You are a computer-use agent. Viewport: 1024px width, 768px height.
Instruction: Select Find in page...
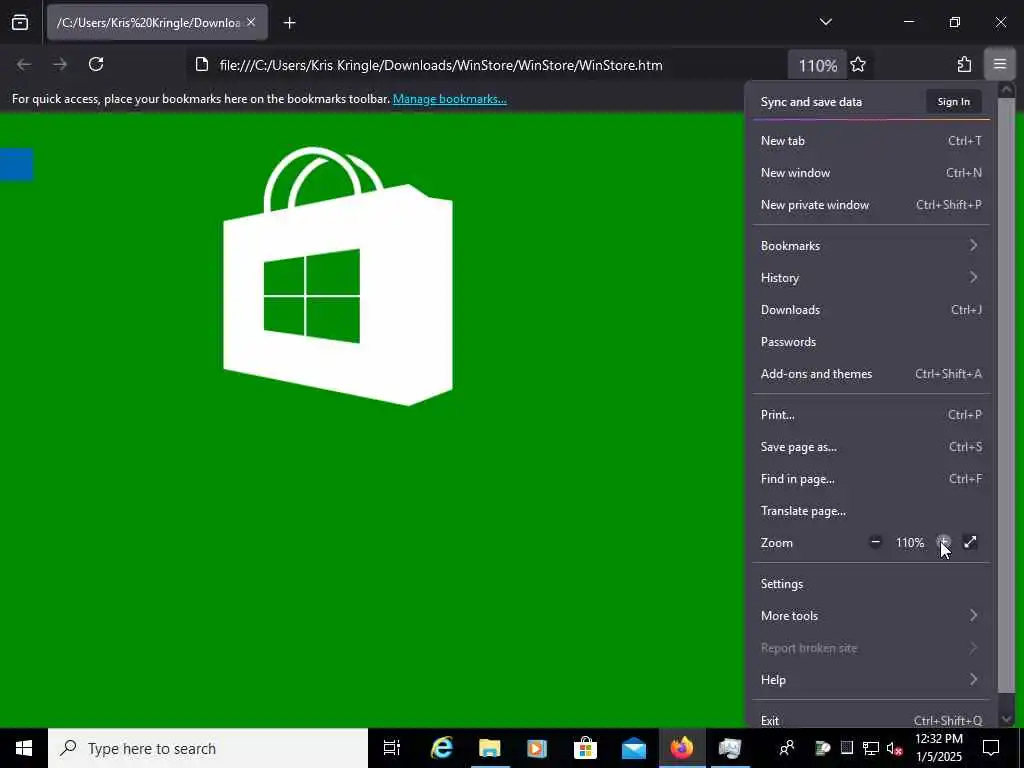pyautogui.click(x=871, y=479)
